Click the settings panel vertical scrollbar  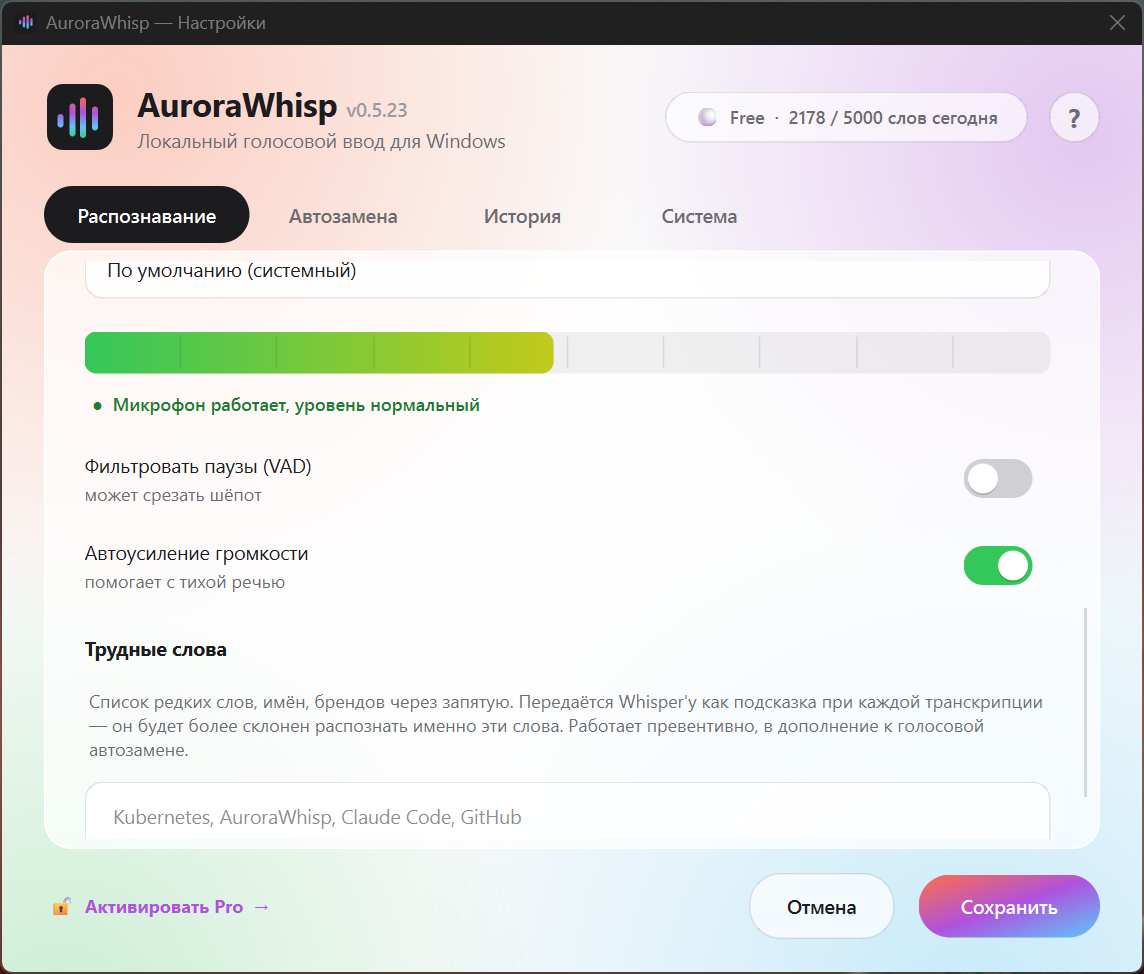click(1086, 702)
